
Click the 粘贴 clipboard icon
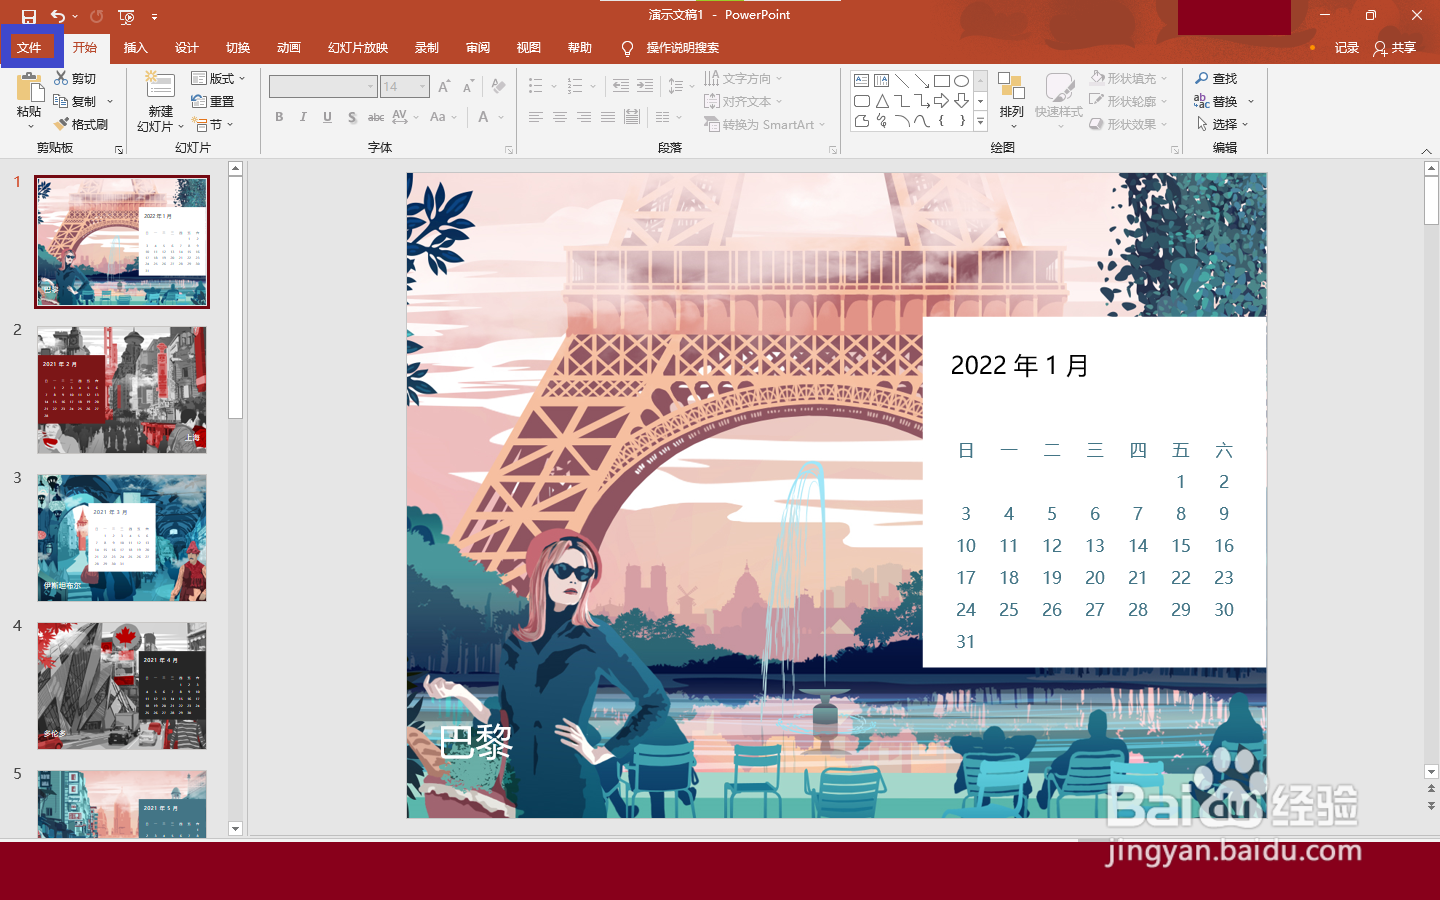tap(29, 88)
